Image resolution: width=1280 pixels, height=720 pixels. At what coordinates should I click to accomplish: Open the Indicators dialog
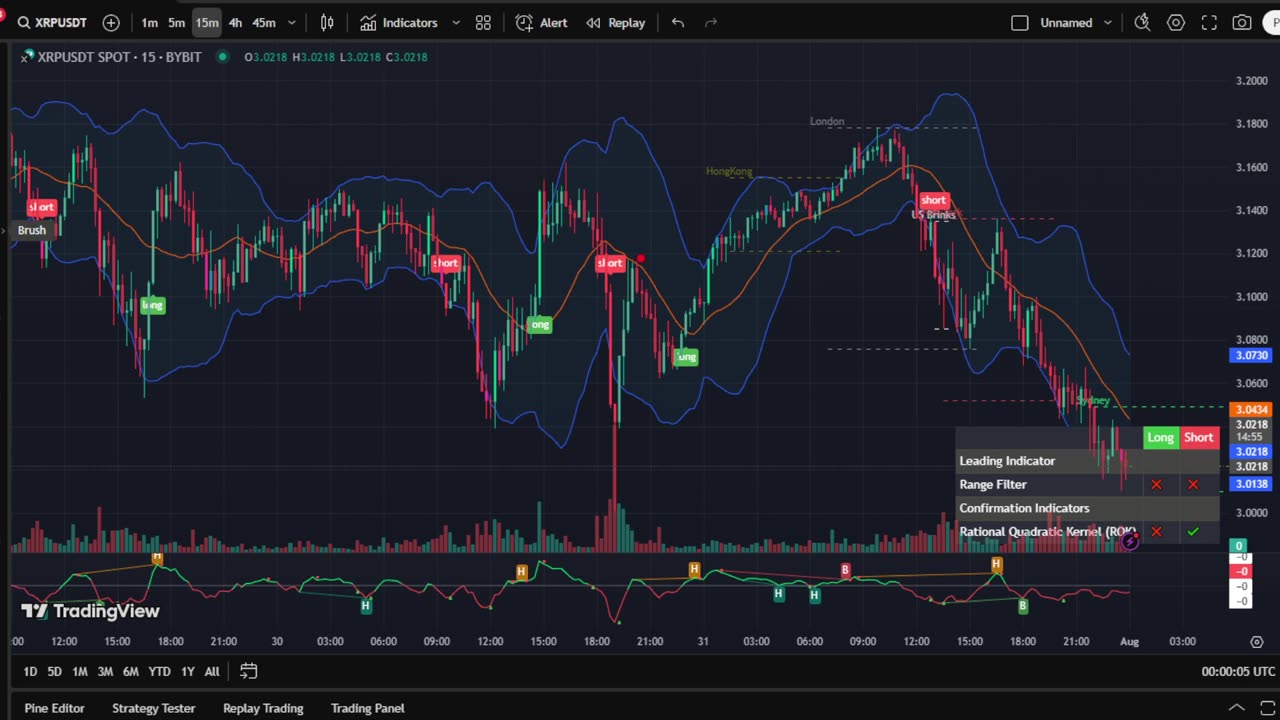(x=399, y=22)
